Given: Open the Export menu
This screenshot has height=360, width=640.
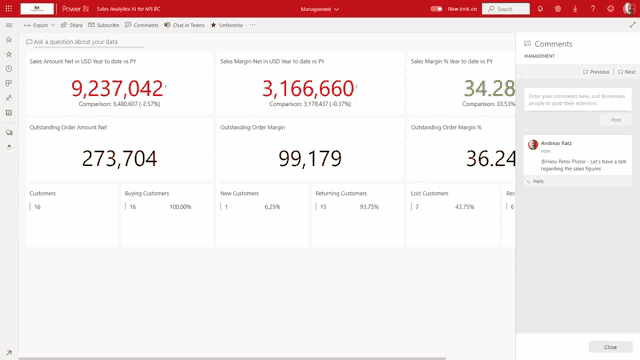Looking at the screenshot, I should pyautogui.click(x=39, y=25).
